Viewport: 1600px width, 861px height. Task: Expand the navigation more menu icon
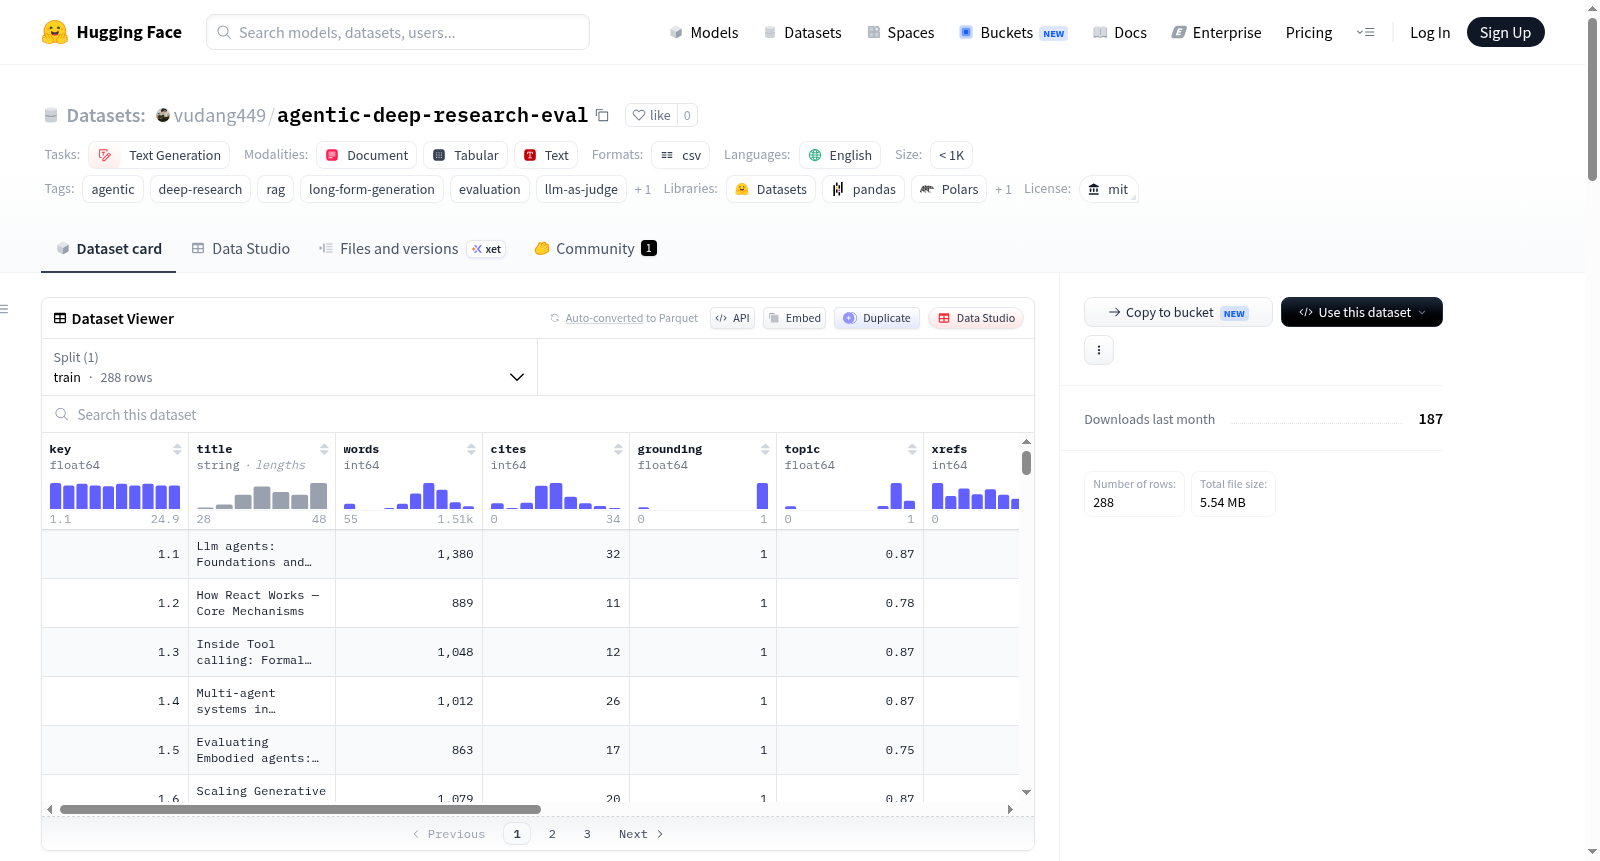pos(1365,32)
